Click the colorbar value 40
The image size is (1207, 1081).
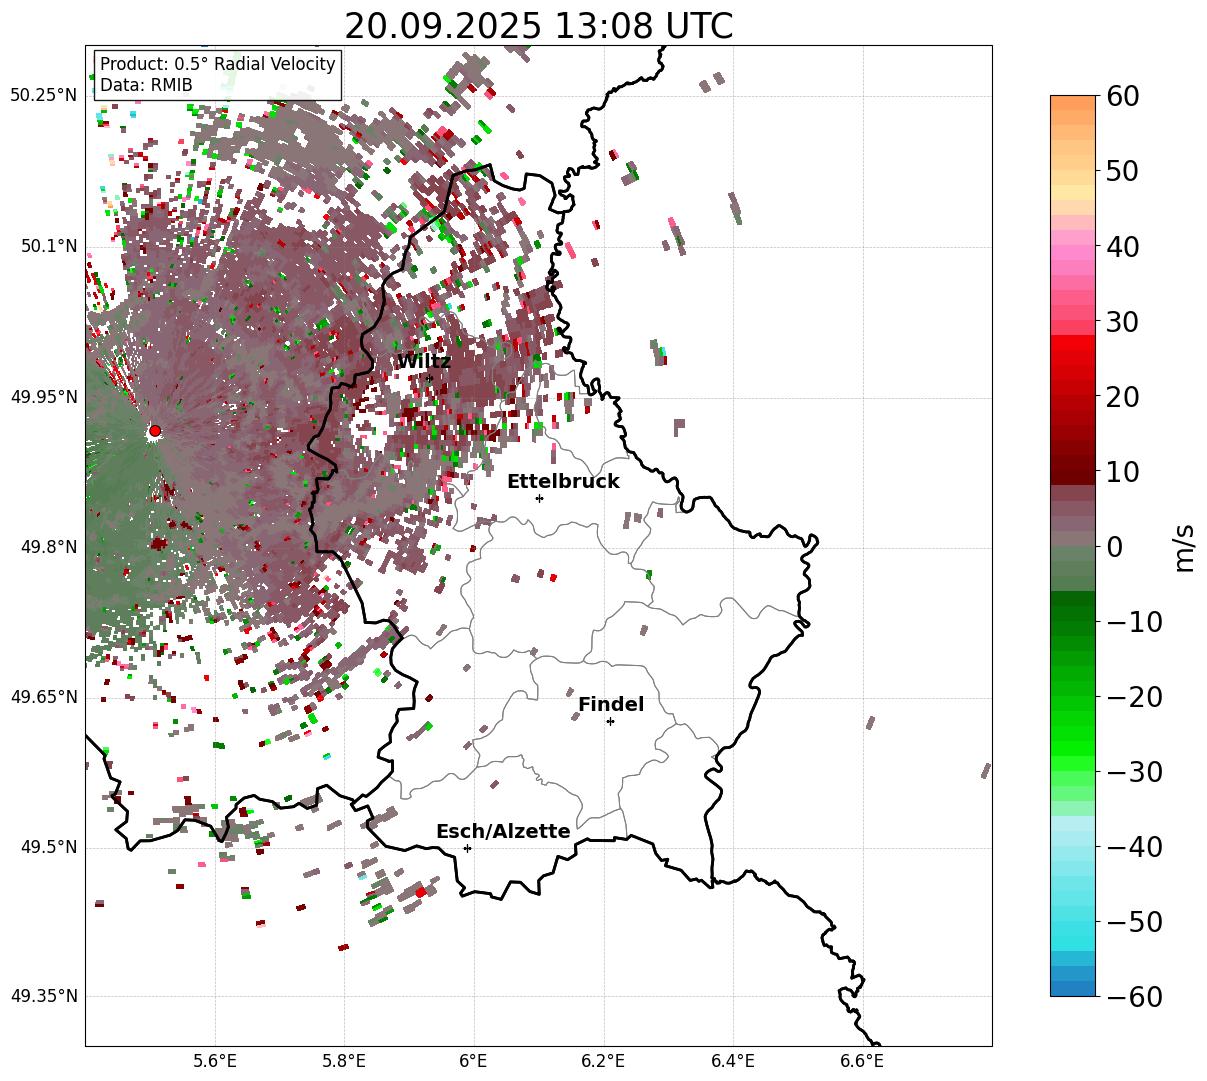(1123, 246)
